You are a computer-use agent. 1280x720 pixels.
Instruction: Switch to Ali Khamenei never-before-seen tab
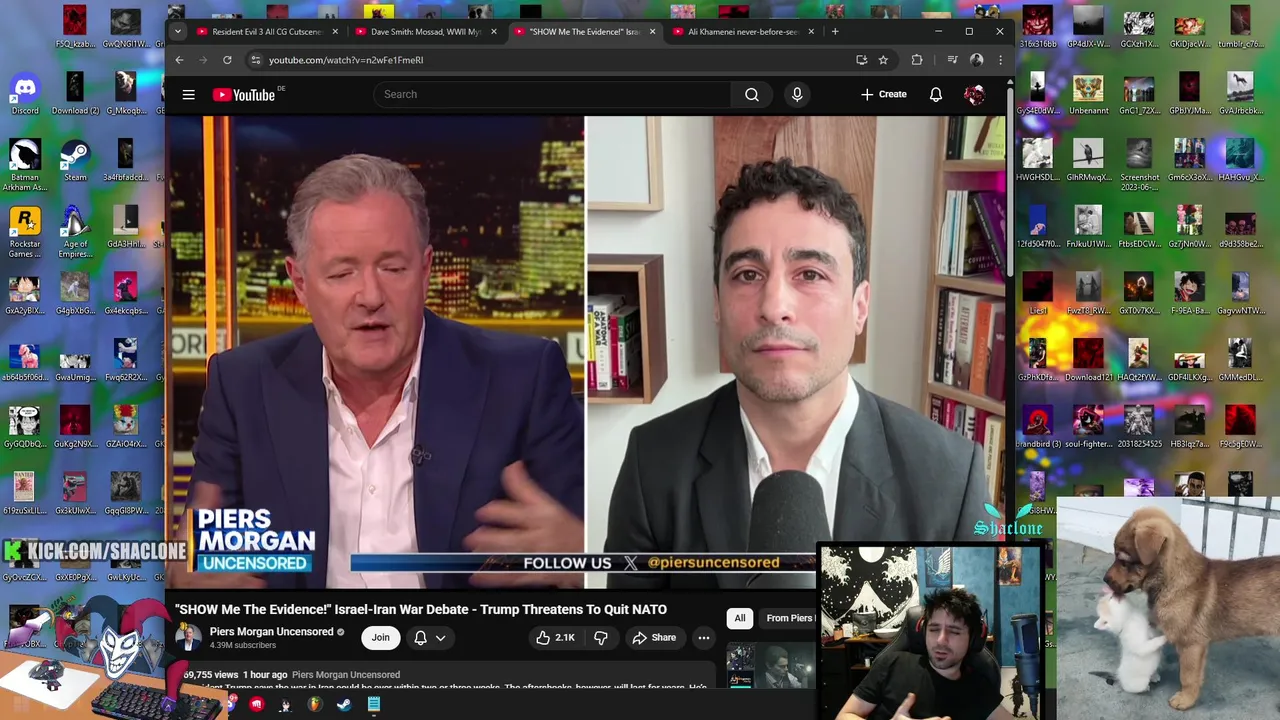(x=743, y=32)
